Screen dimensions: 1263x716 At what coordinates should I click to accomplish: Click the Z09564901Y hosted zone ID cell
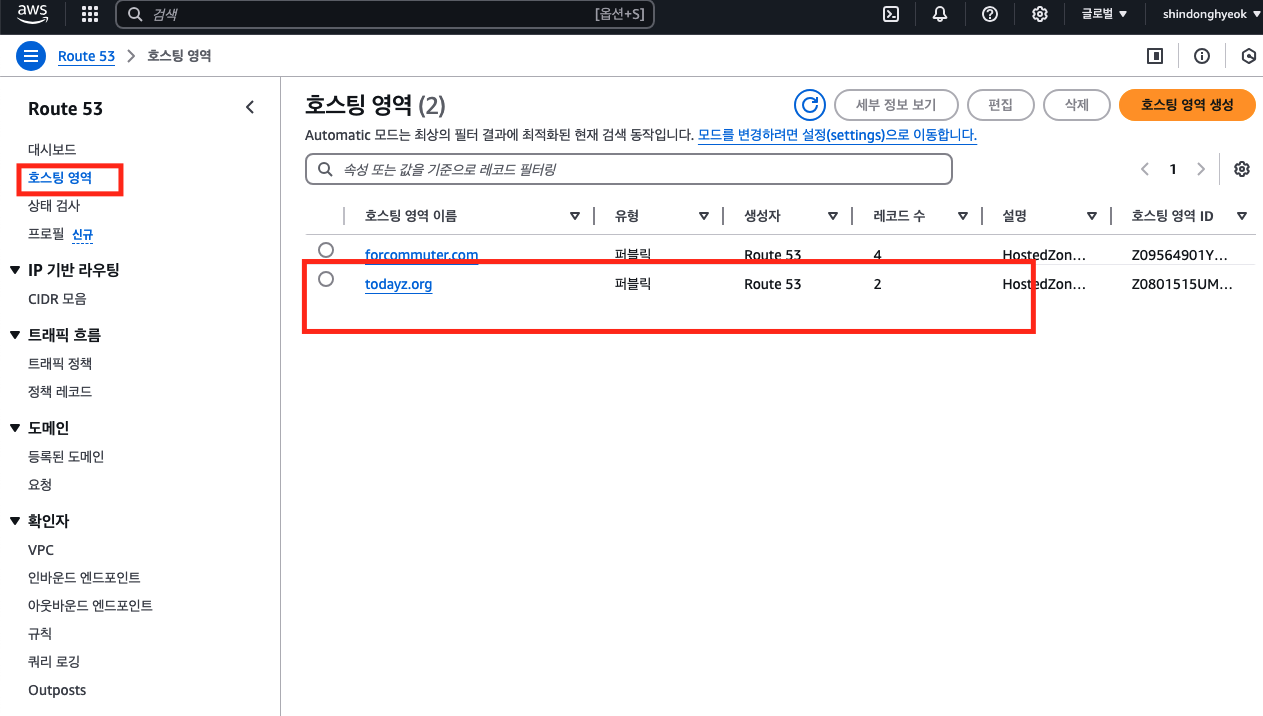coord(1181,255)
